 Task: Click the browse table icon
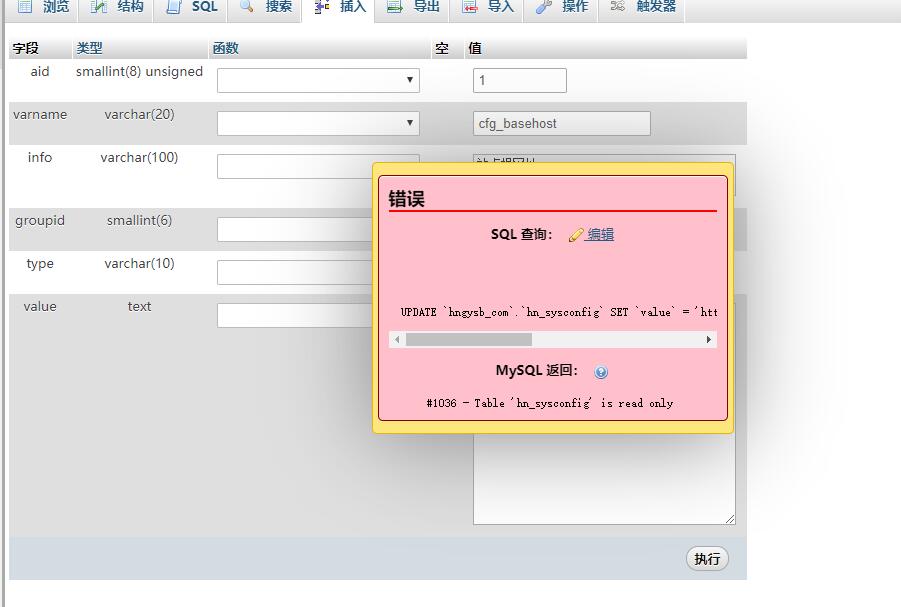25,6
